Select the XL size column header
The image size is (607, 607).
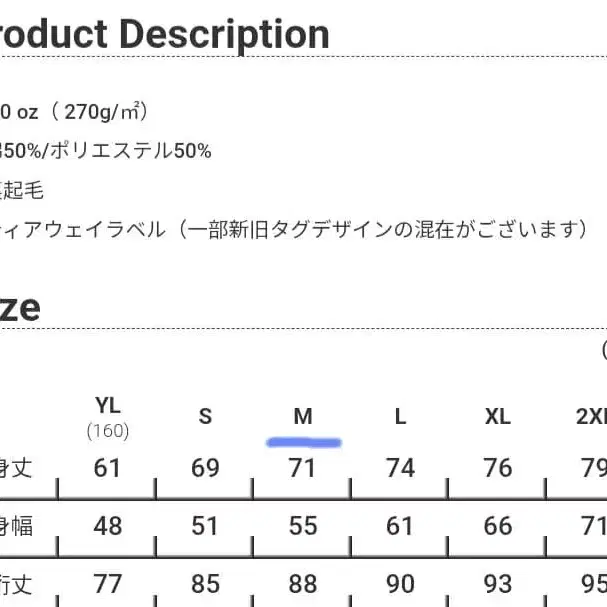497,416
